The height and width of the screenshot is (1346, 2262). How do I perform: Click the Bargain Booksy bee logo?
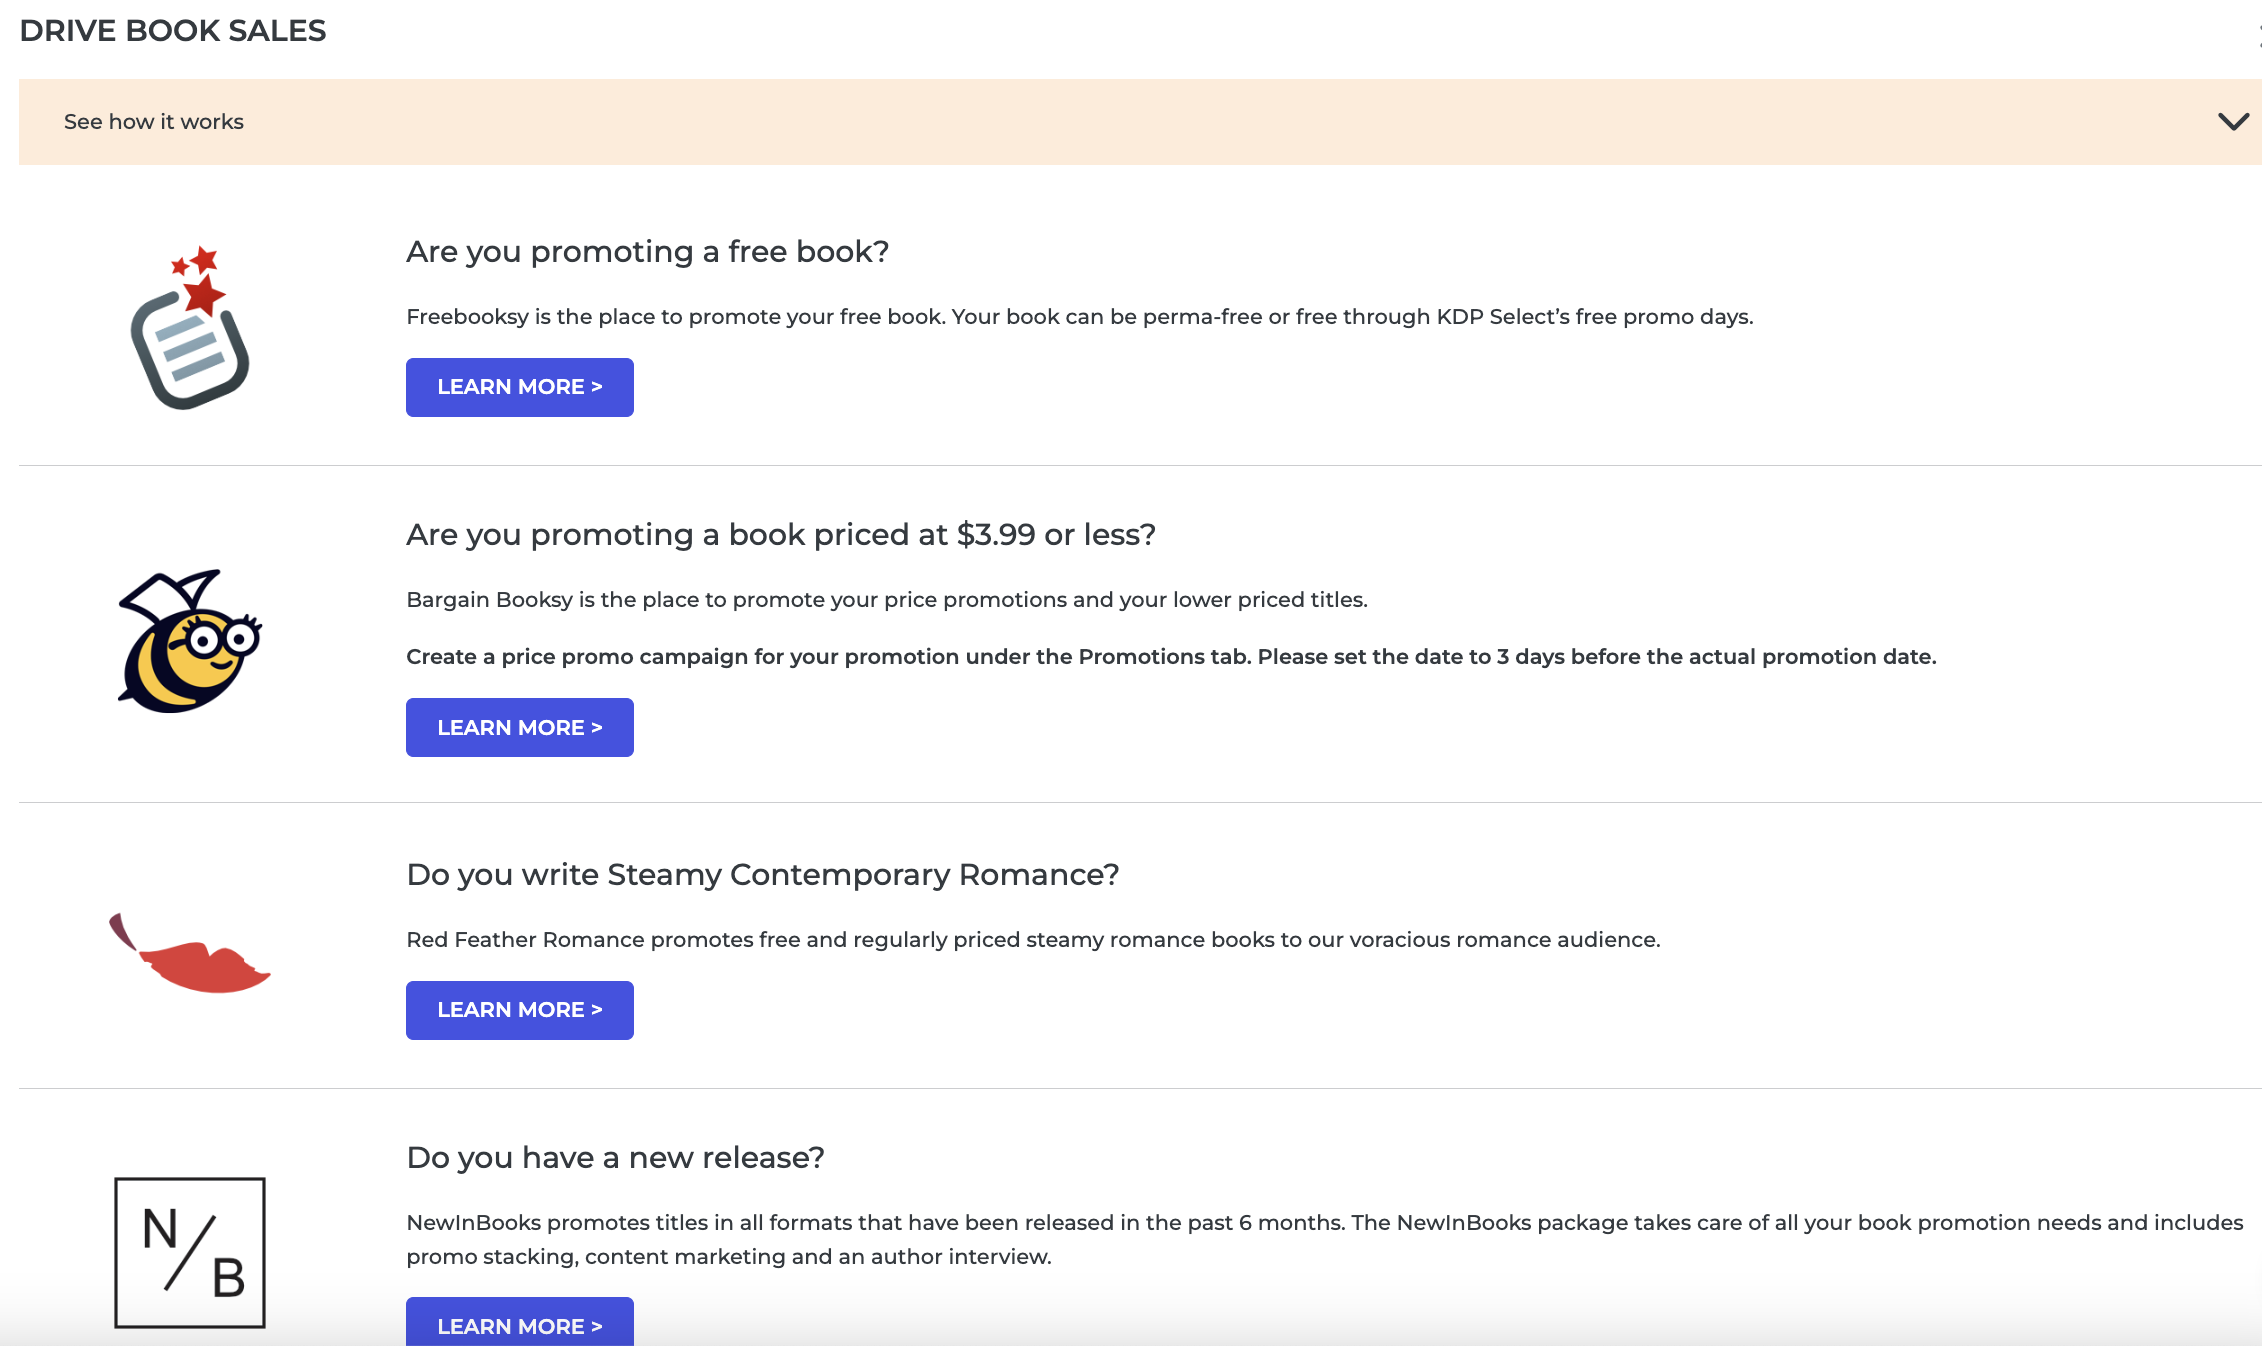point(190,641)
